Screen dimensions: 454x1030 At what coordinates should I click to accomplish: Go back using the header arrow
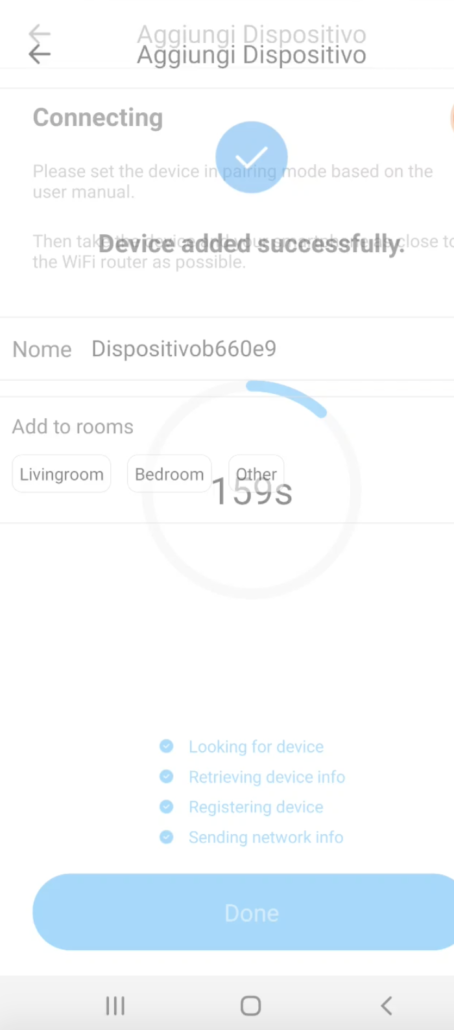click(x=39, y=53)
